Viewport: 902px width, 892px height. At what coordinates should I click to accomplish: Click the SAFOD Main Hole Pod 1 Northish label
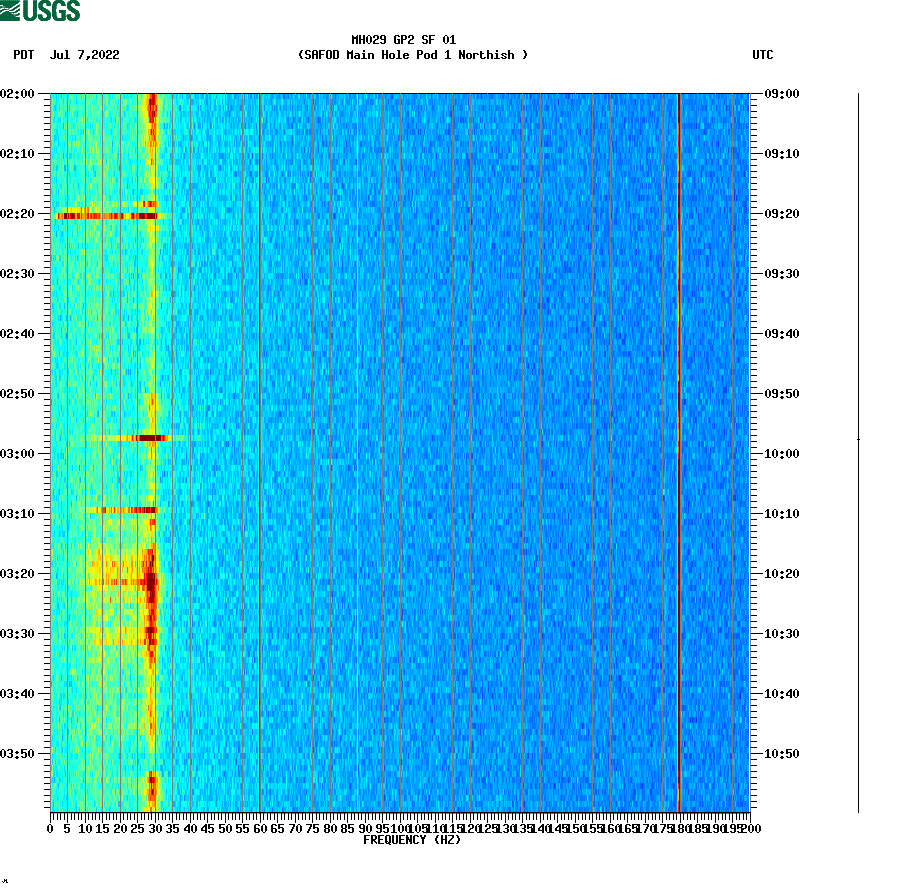(x=413, y=55)
